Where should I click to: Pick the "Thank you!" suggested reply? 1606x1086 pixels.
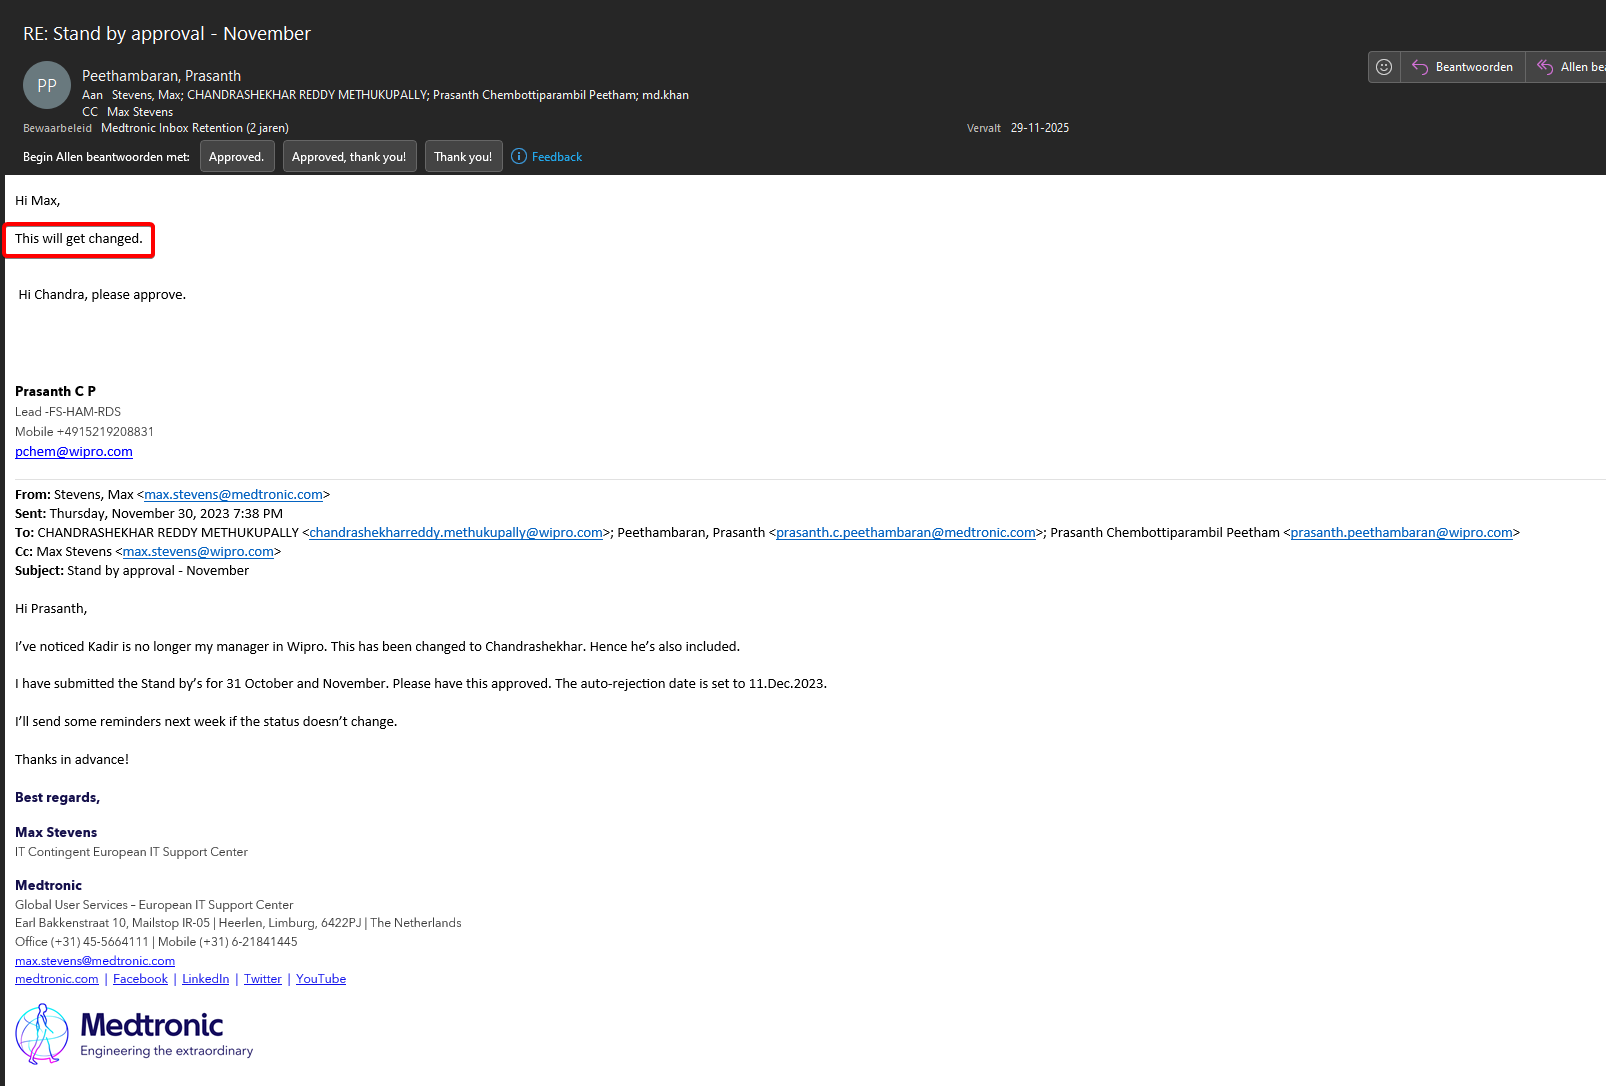(463, 157)
